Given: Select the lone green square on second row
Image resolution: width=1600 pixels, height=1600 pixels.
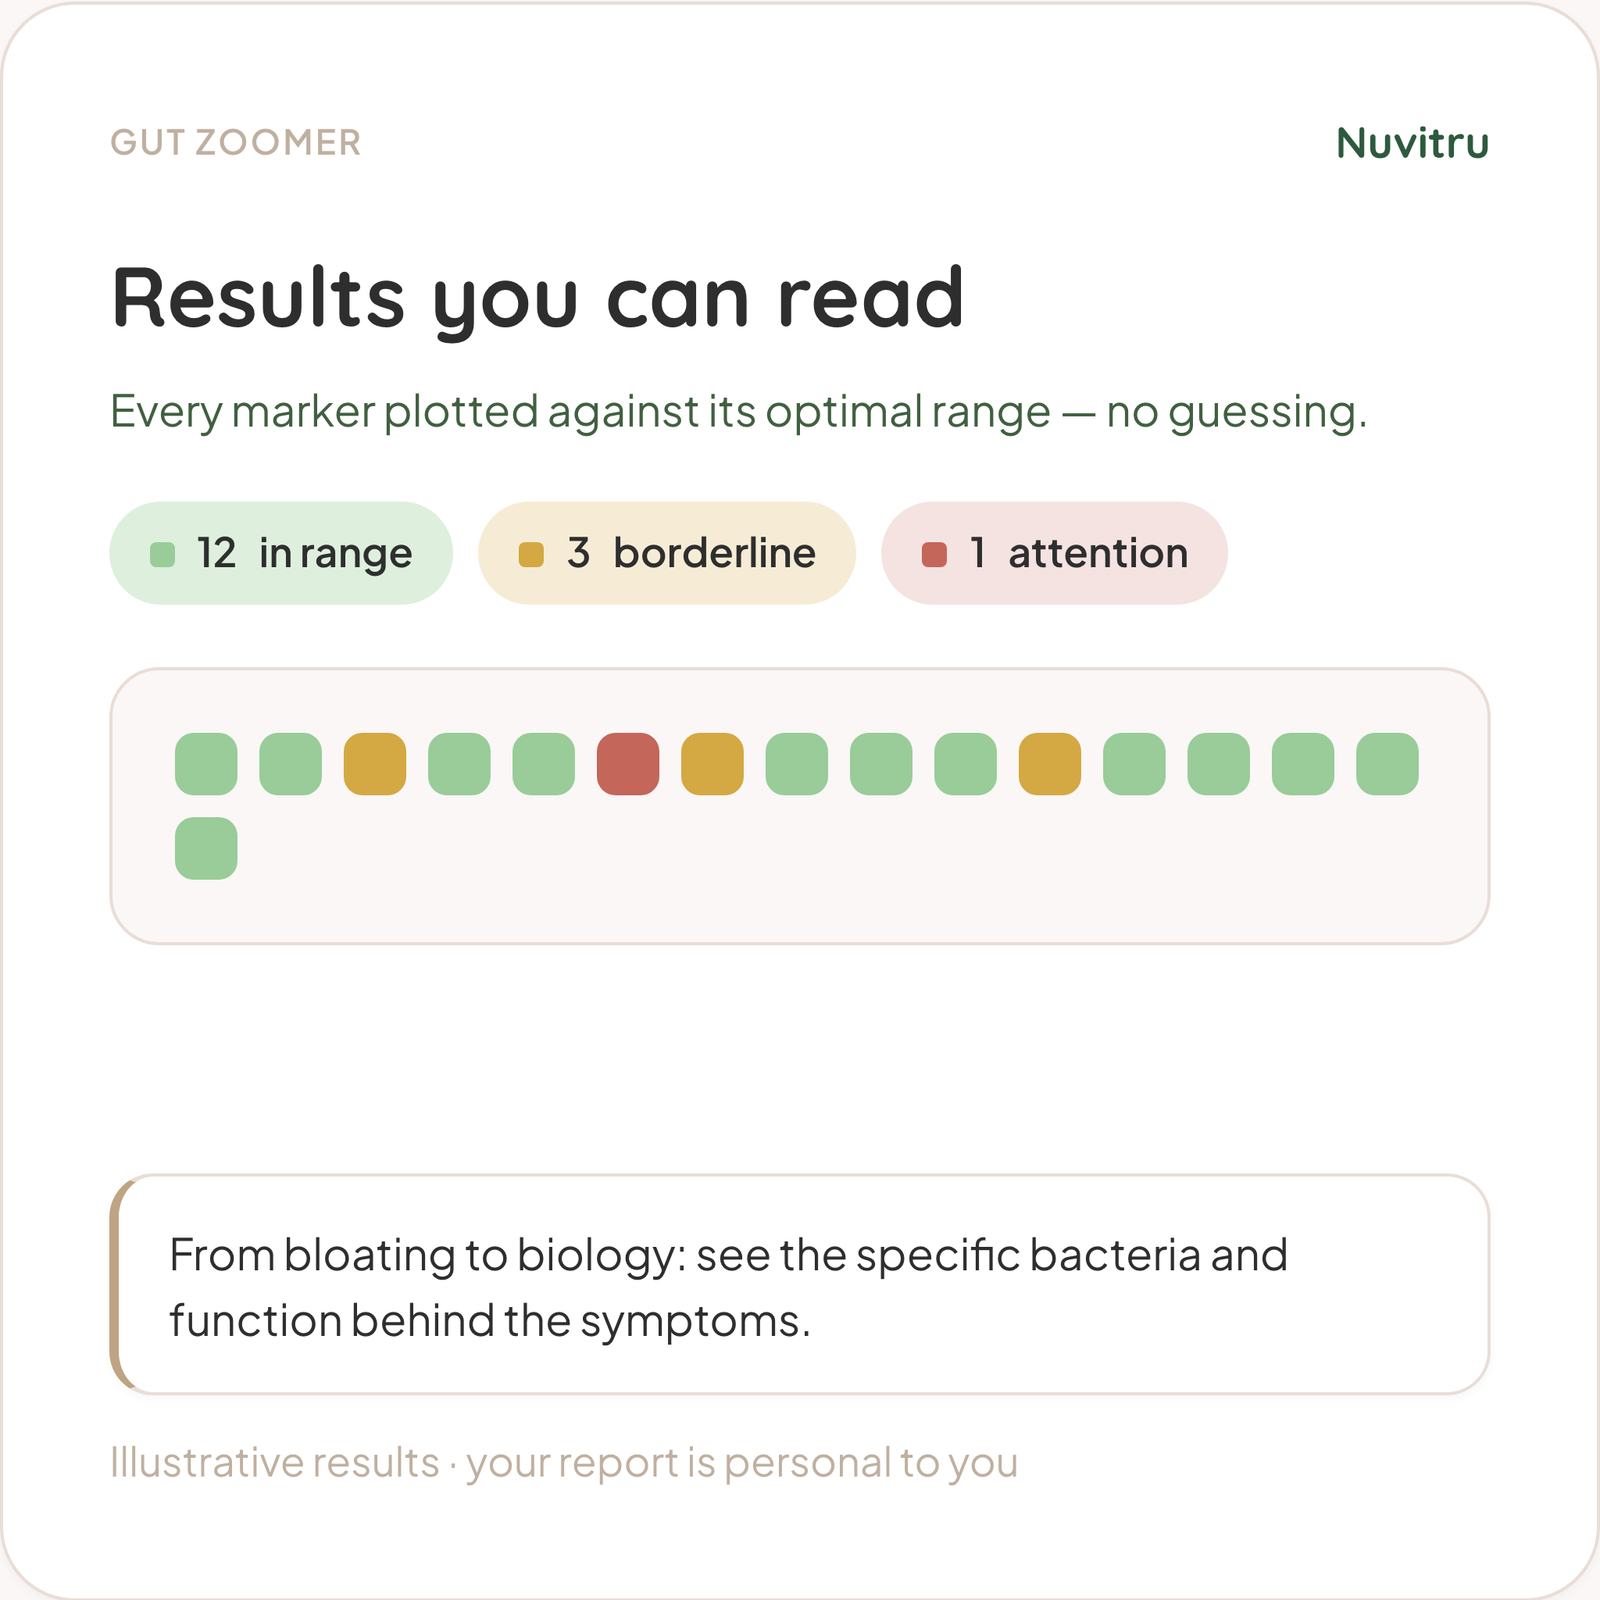Looking at the screenshot, I should 206,848.
